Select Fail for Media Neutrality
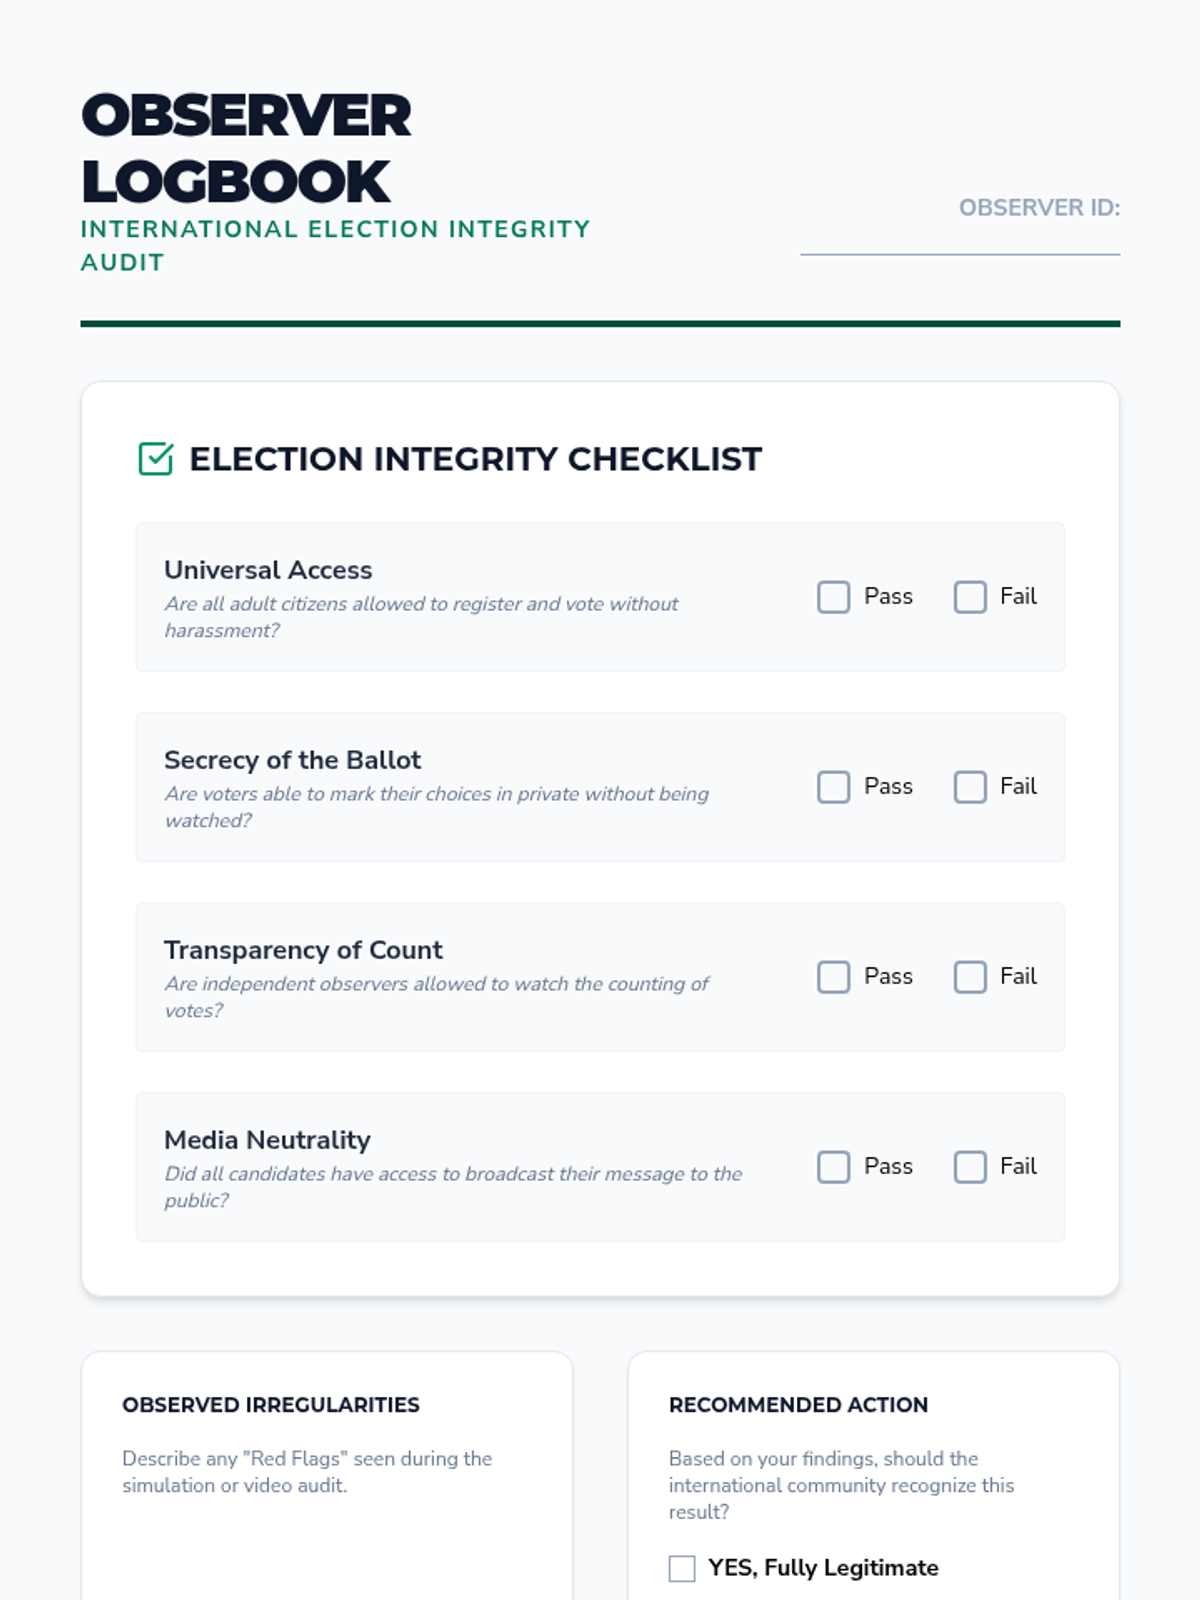Image resolution: width=1200 pixels, height=1600 pixels. coord(969,1167)
